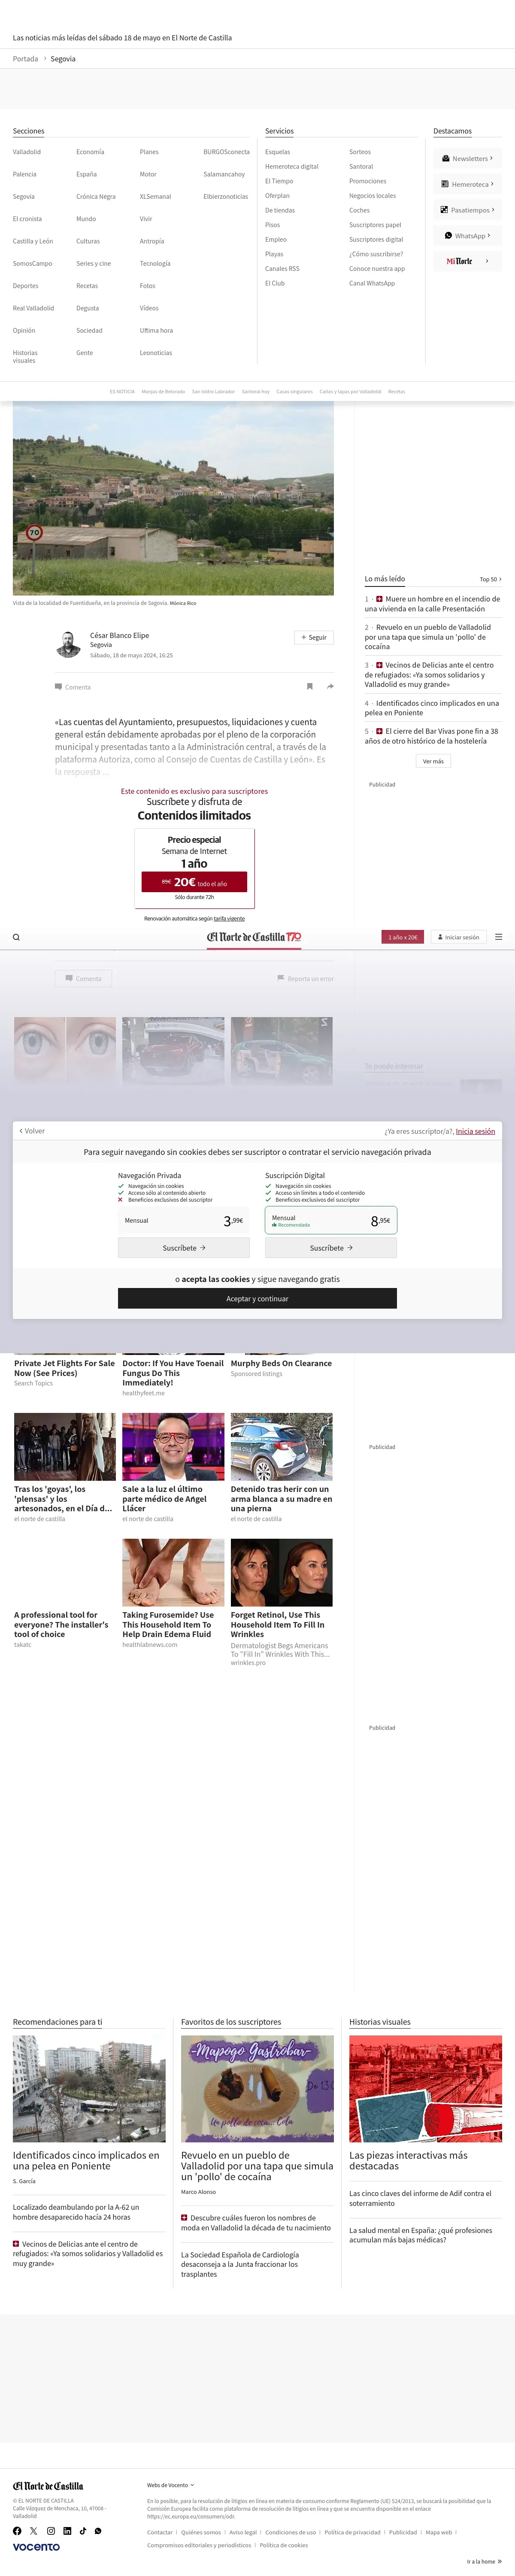This screenshot has width=515, height=2576.
Task: Open the search magnifier icon in sticky header
Action: tap(16, 937)
